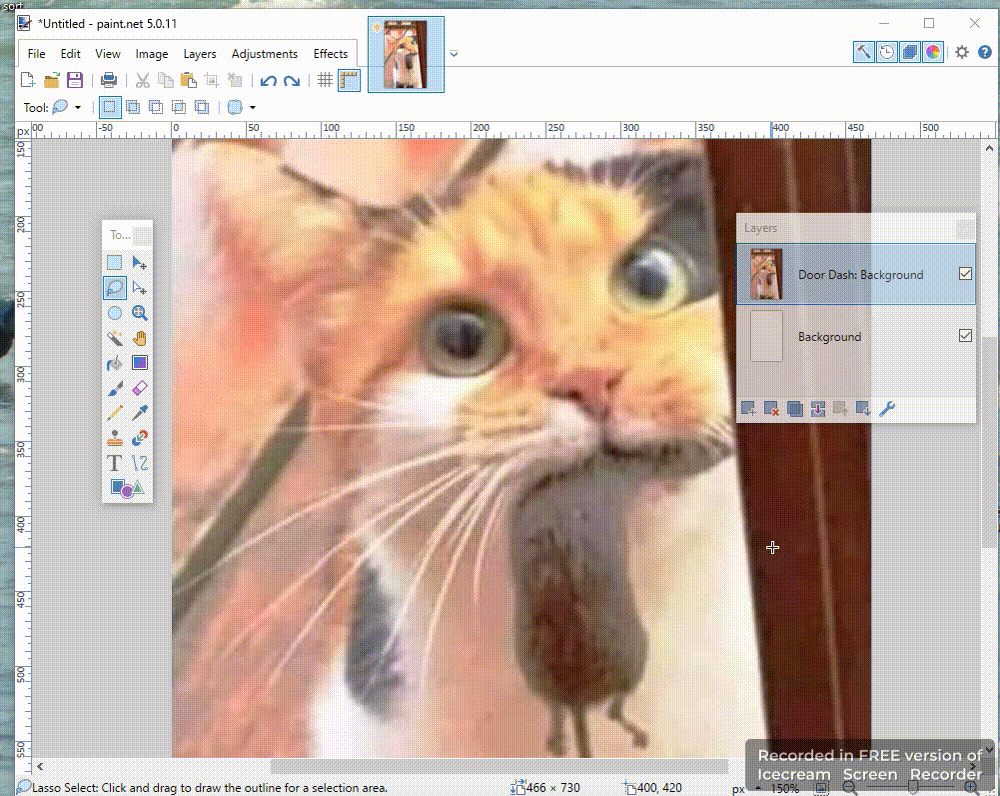The width and height of the screenshot is (1000, 796).
Task: Select the Recolor tool
Action: (x=139, y=438)
